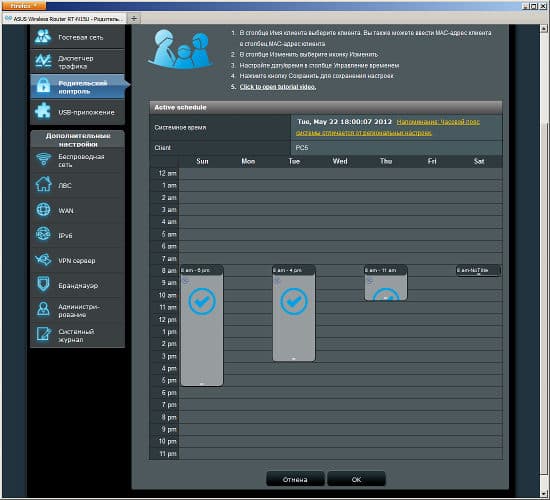Image resolution: width=550 pixels, height=500 pixels.
Task: Click the parental control family illustration
Action: (181, 49)
